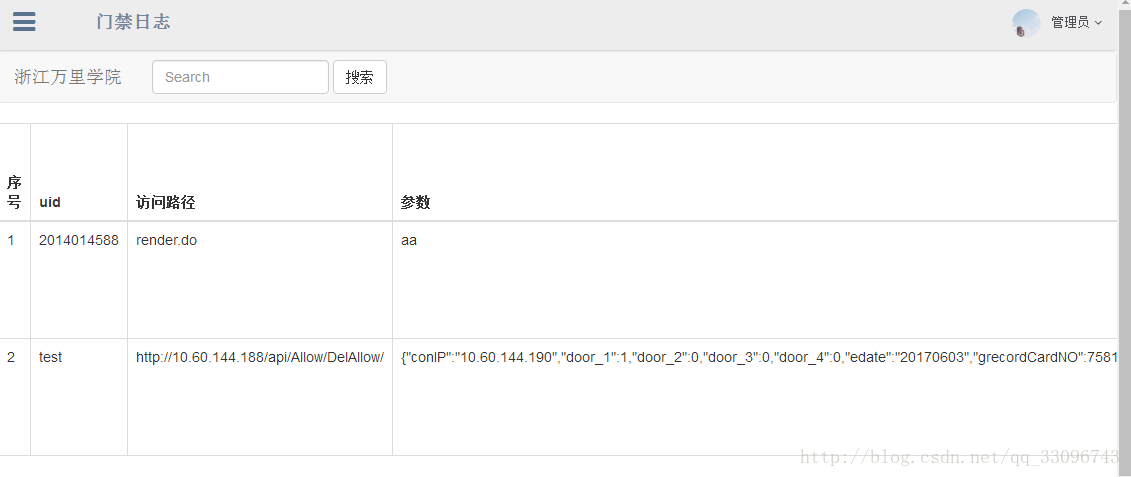Viewport: 1131px width, 477px height.
Task: Select uid cell 2014014588
Action: point(79,279)
